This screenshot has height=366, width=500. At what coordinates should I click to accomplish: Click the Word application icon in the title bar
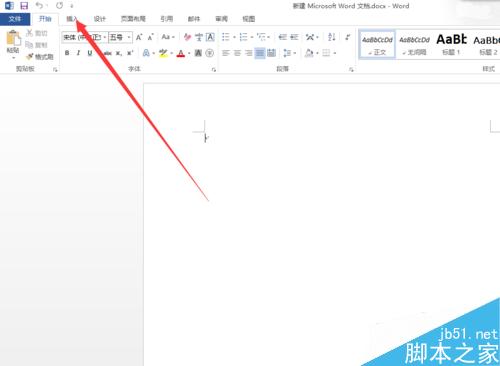pyautogui.click(x=9, y=6)
